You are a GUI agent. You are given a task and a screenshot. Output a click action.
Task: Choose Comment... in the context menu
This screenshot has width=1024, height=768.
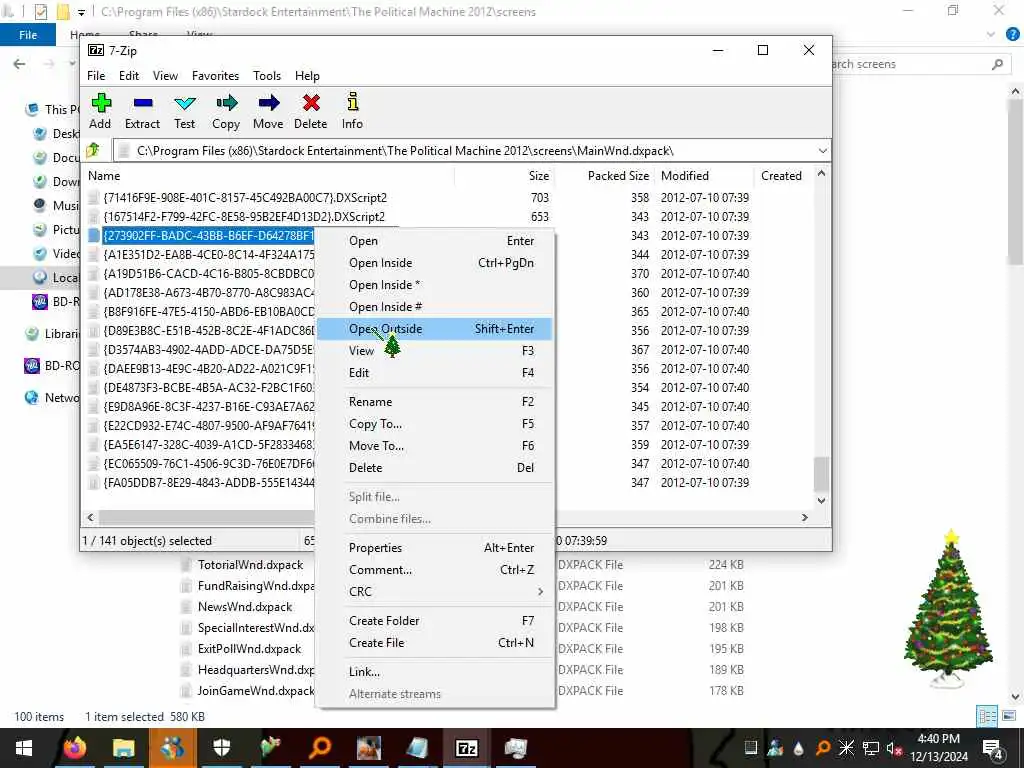pyautogui.click(x=434, y=569)
